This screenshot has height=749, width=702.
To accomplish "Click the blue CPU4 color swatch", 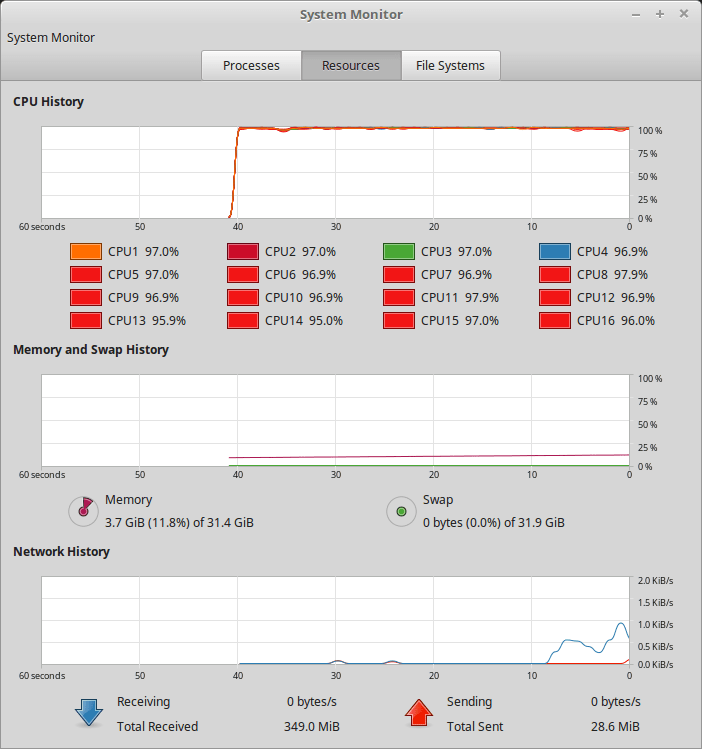I will tap(555, 252).
